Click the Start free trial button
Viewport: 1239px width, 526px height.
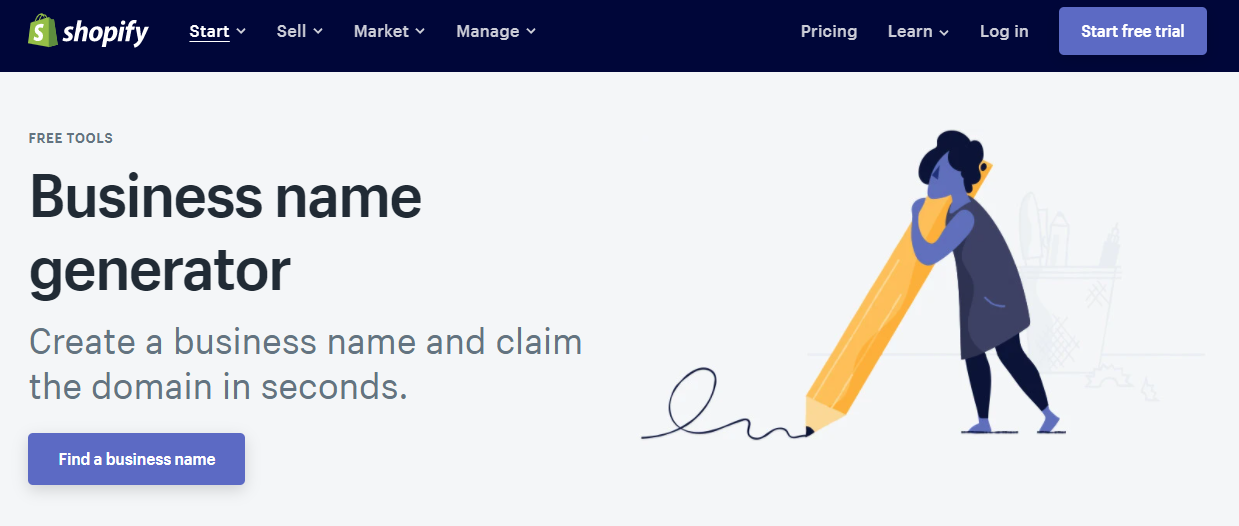[x=1133, y=31]
